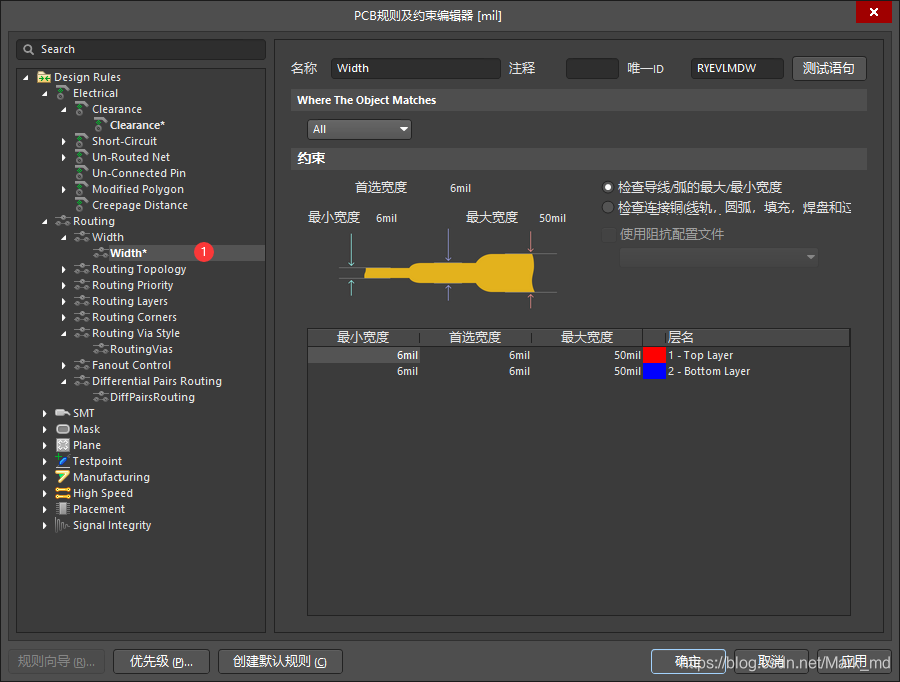Click the Signal Integrity category icon

pyautogui.click(x=61, y=525)
